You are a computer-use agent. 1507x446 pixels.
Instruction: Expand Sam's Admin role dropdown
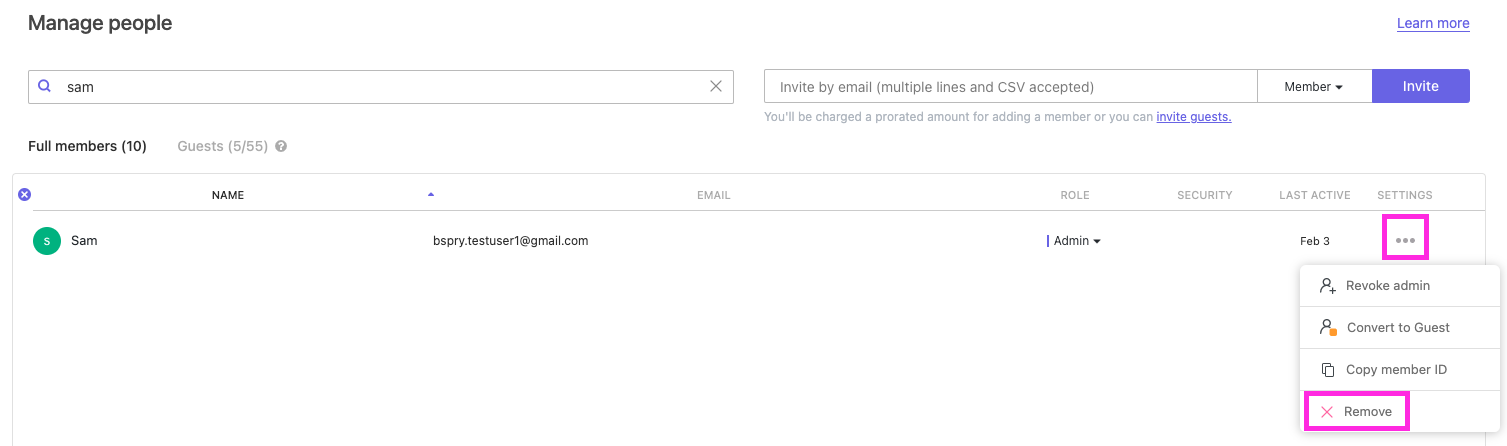point(1077,241)
